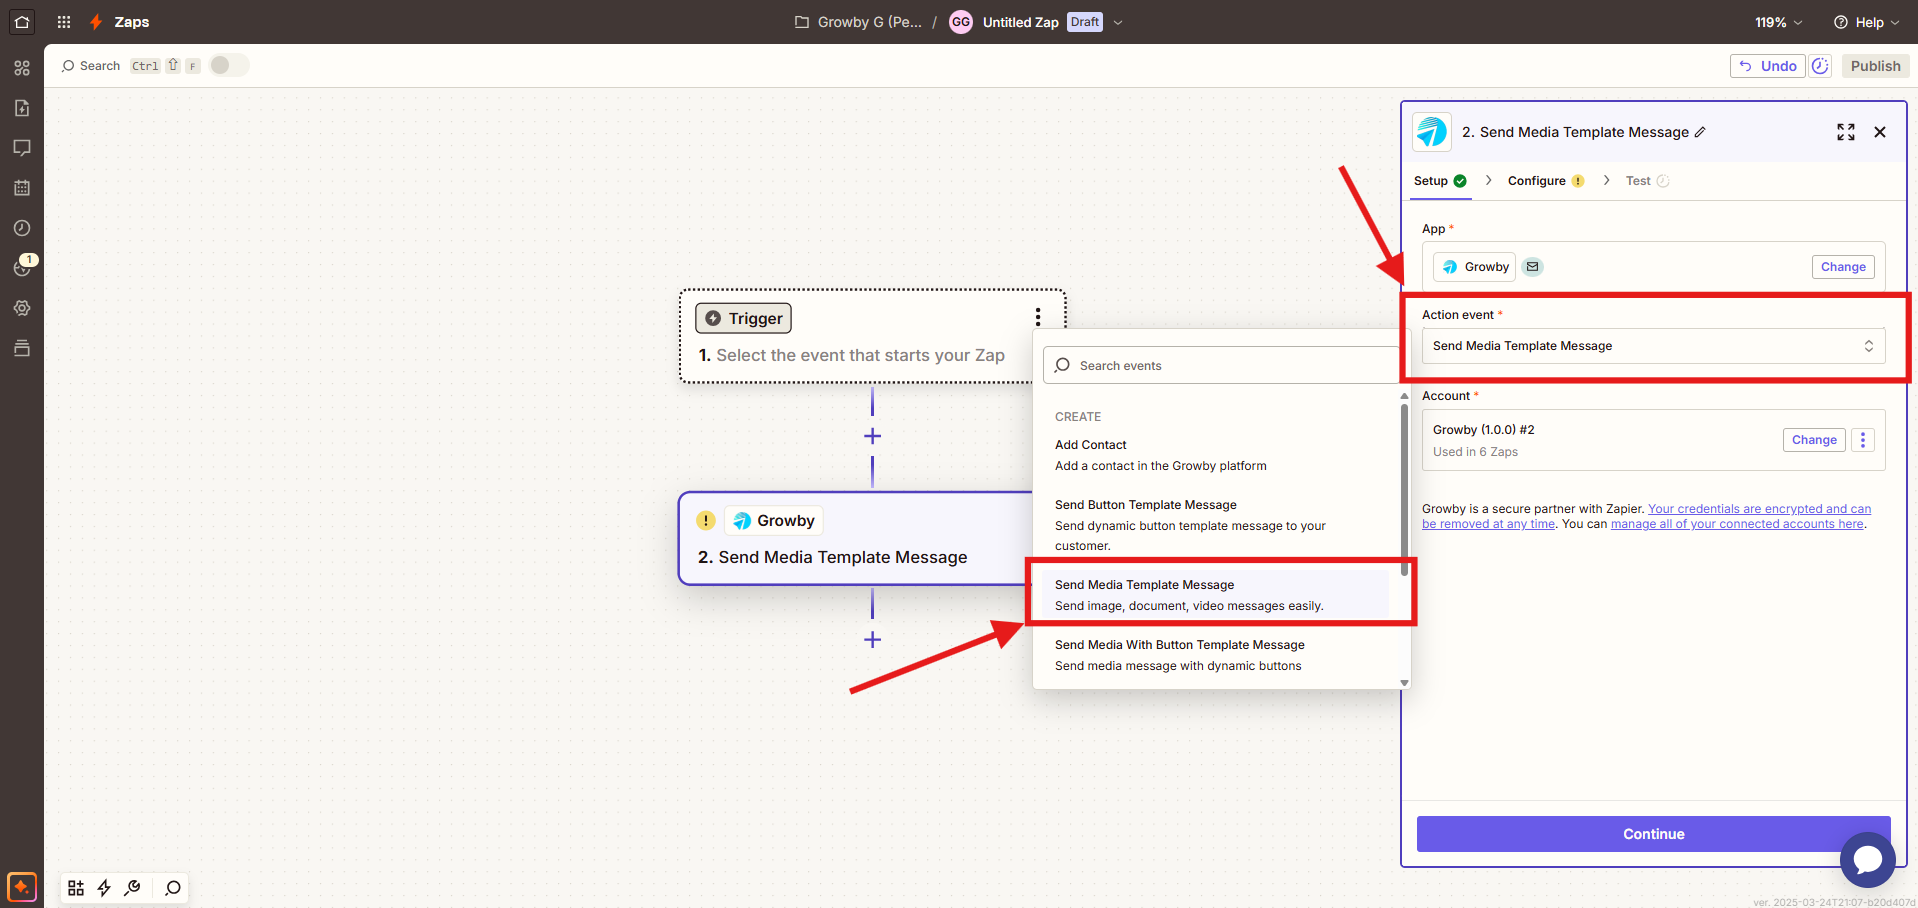This screenshot has height=908, width=1918.
Task: Select Add Contact event
Action: pos(1216,455)
